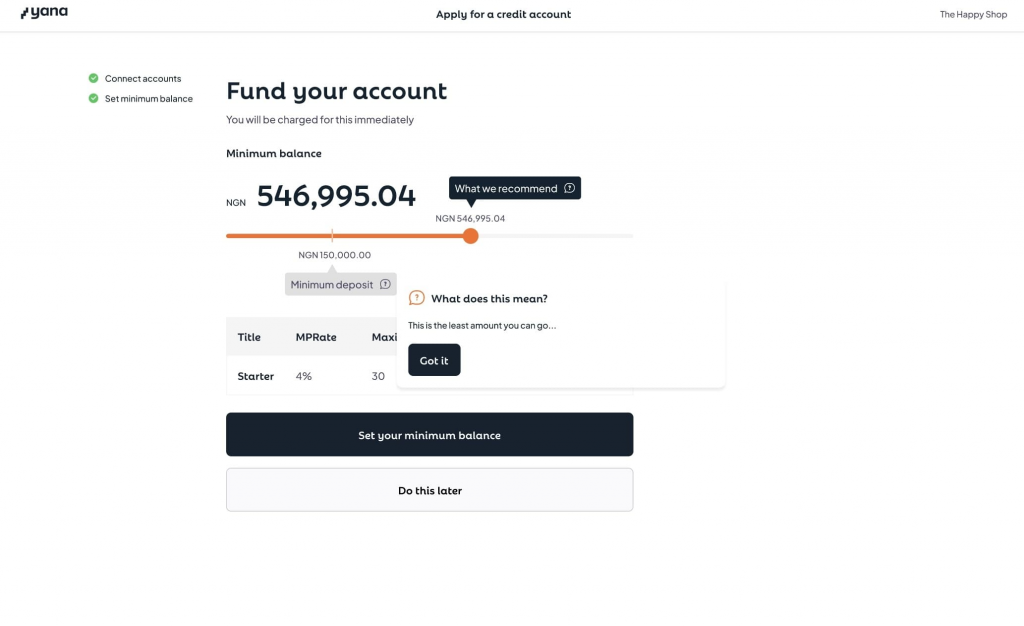Click the help icon in What we recommend
1024x626 pixels.
[569, 188]
